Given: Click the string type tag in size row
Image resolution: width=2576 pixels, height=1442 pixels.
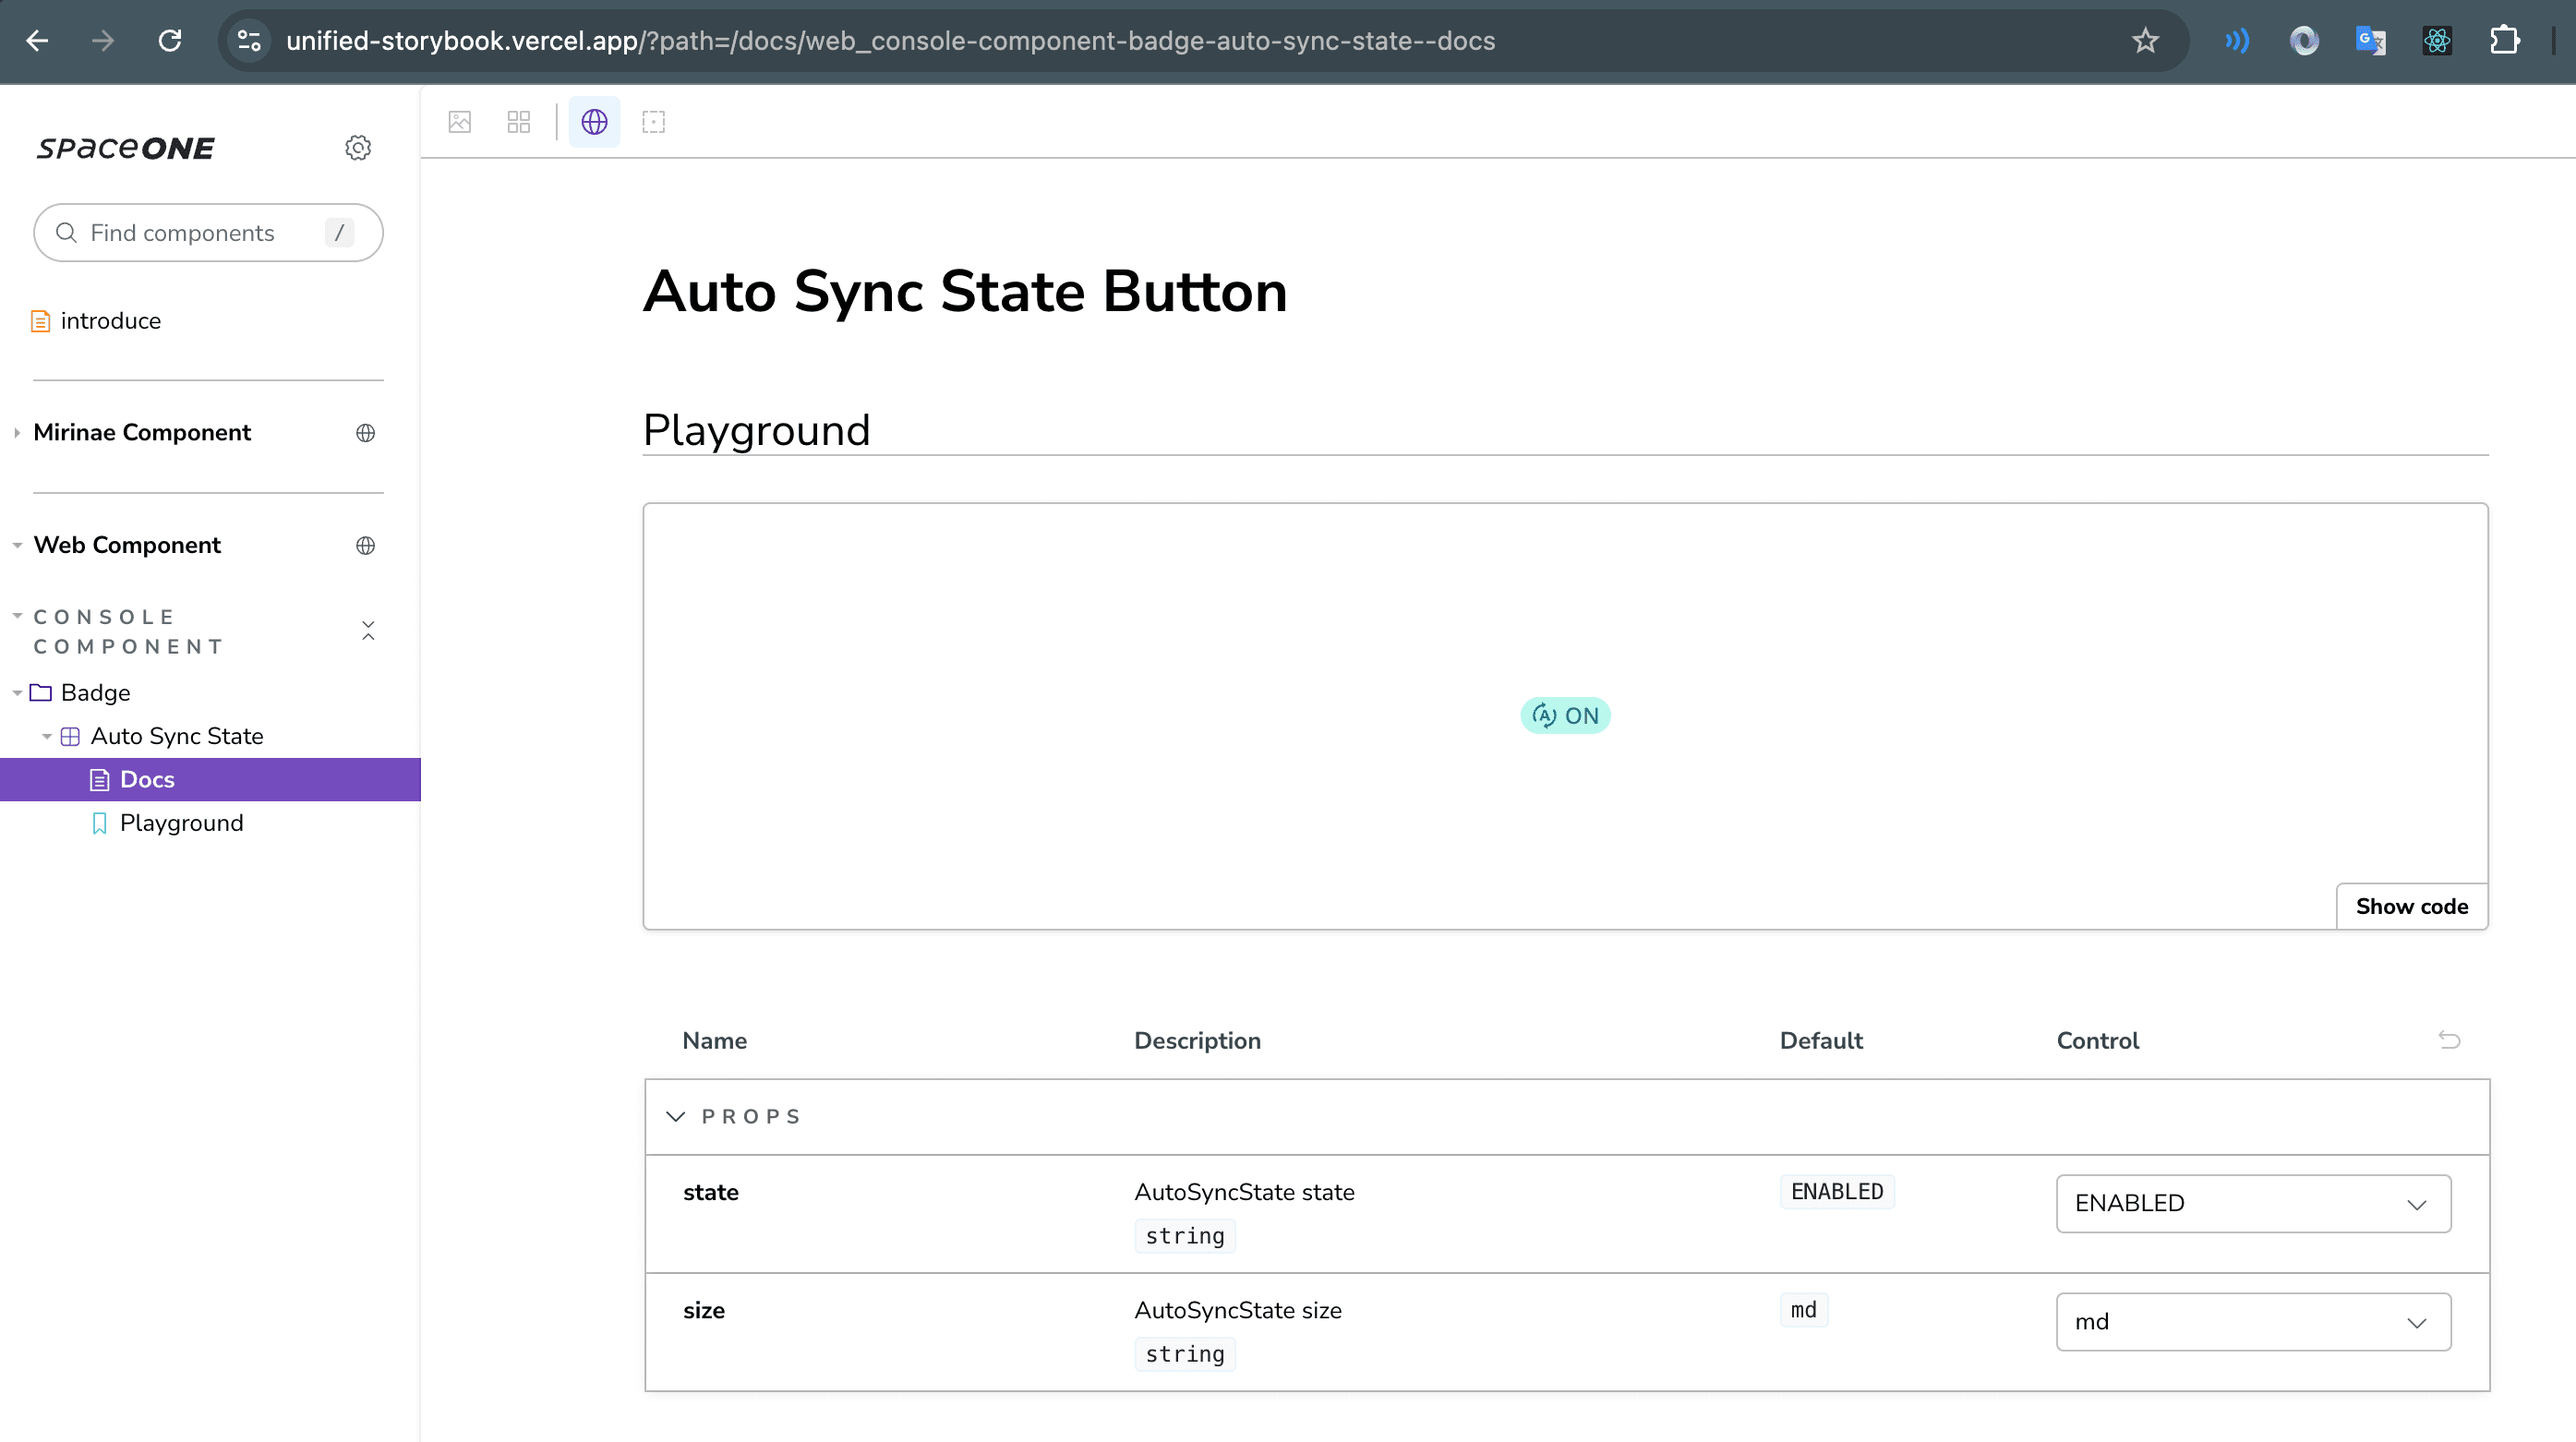Looking at the screenshot, I should click(1185, 1355).
